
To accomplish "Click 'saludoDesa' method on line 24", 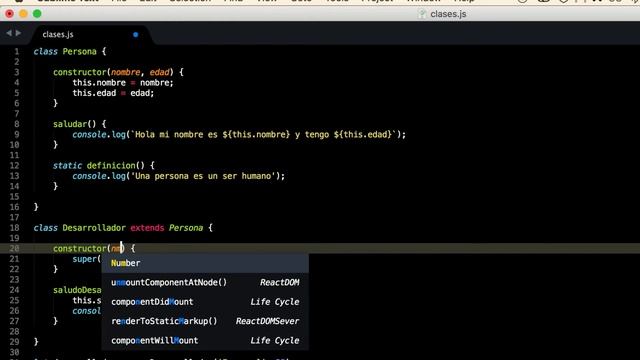I will [77, 290].
